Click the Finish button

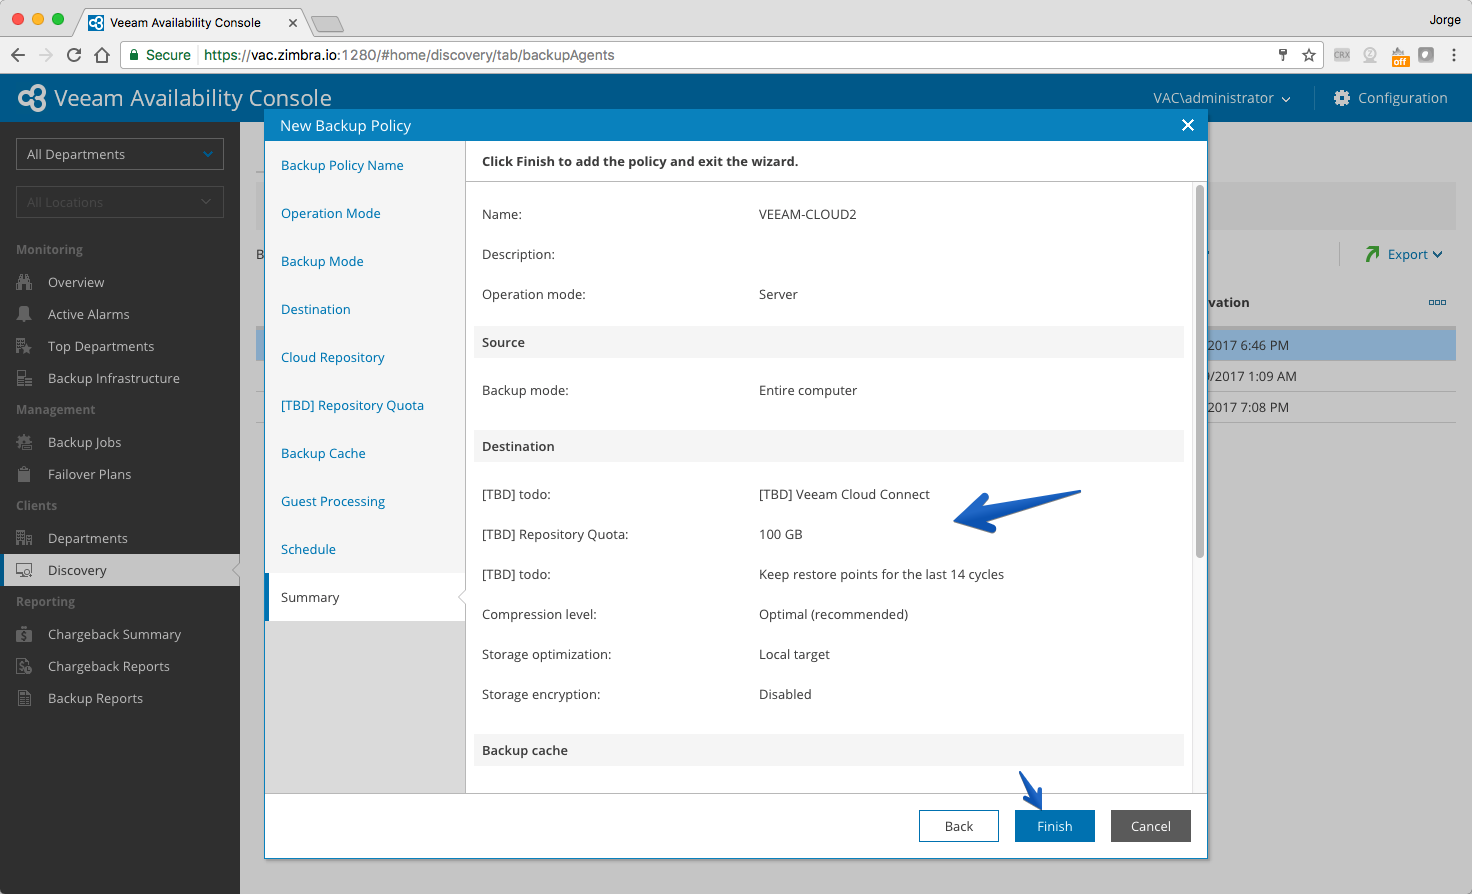[1054, 826]
